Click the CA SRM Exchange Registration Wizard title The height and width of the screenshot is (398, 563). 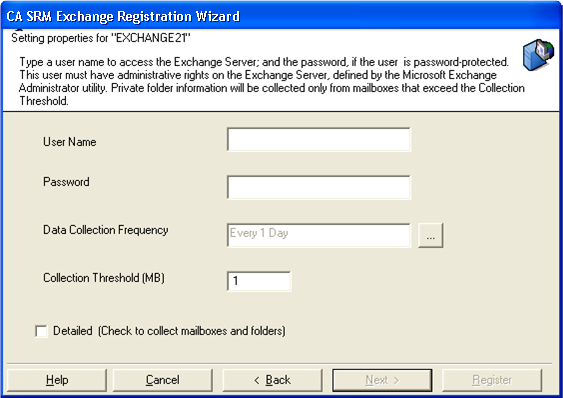pyautogui.click(x=123, y=17)
